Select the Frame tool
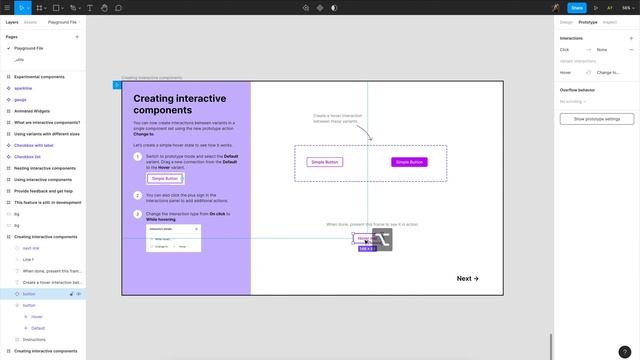Viewport: 640px width, 360px height. coord(39,8)
